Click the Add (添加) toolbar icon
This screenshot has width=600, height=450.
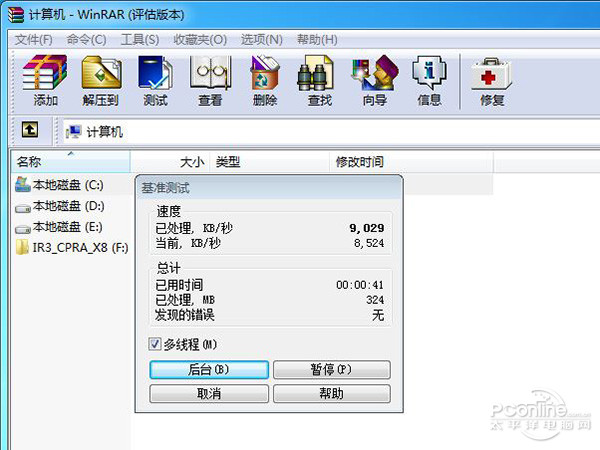tap(45, 73)
